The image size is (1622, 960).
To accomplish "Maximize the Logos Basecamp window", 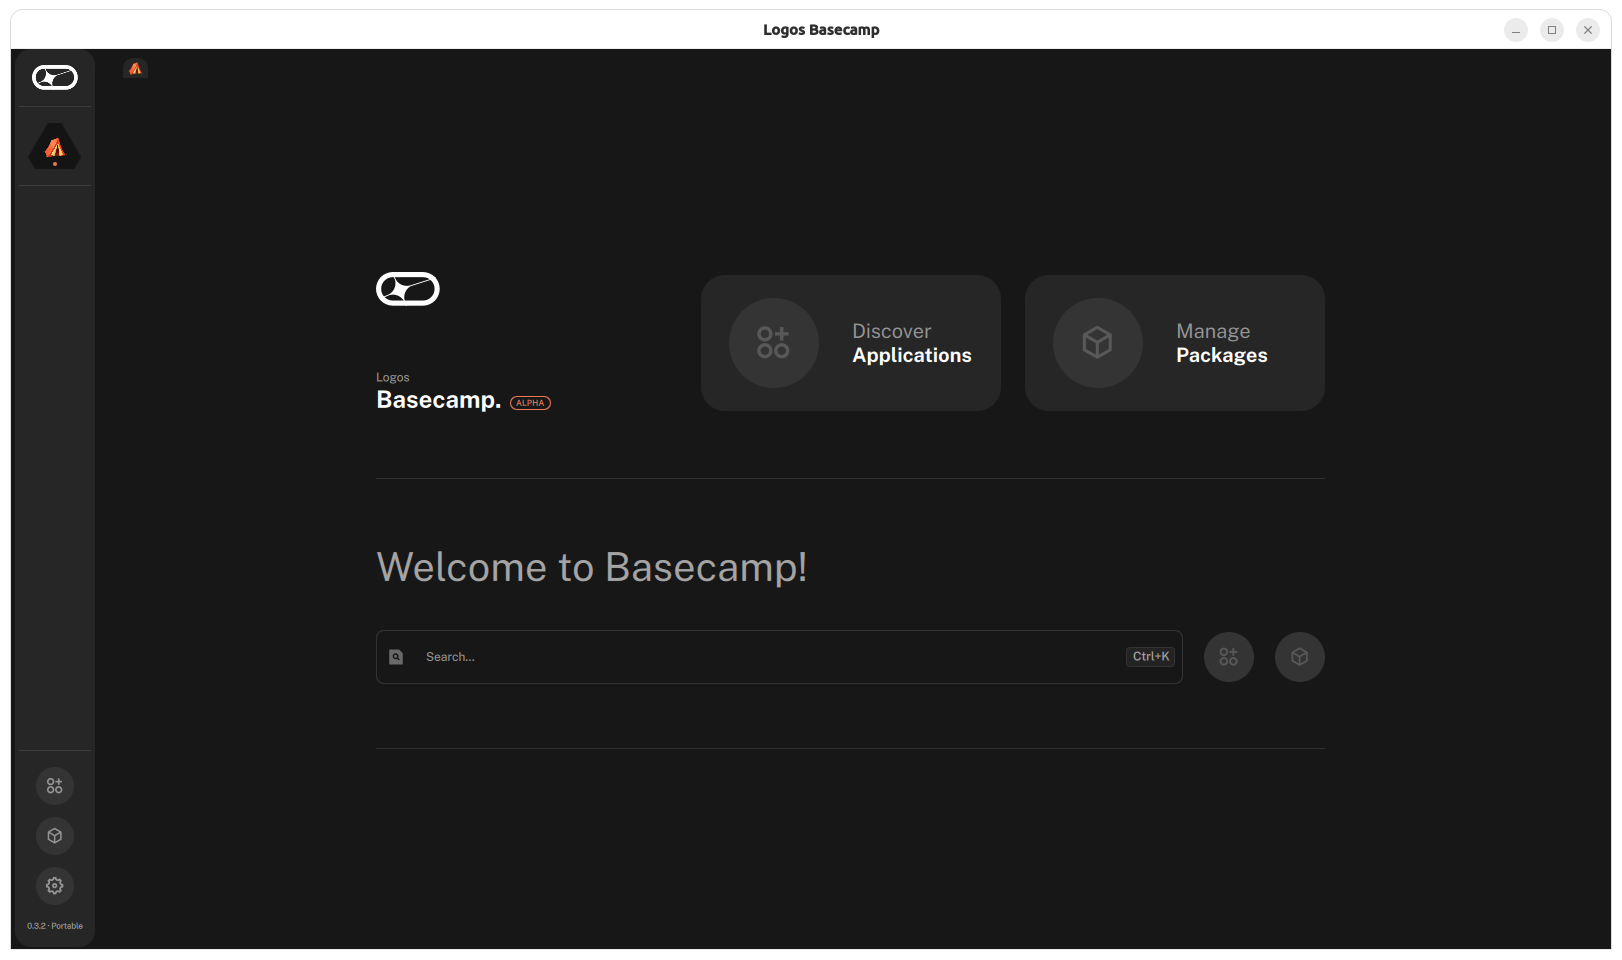I will (x=1552, y=30).
